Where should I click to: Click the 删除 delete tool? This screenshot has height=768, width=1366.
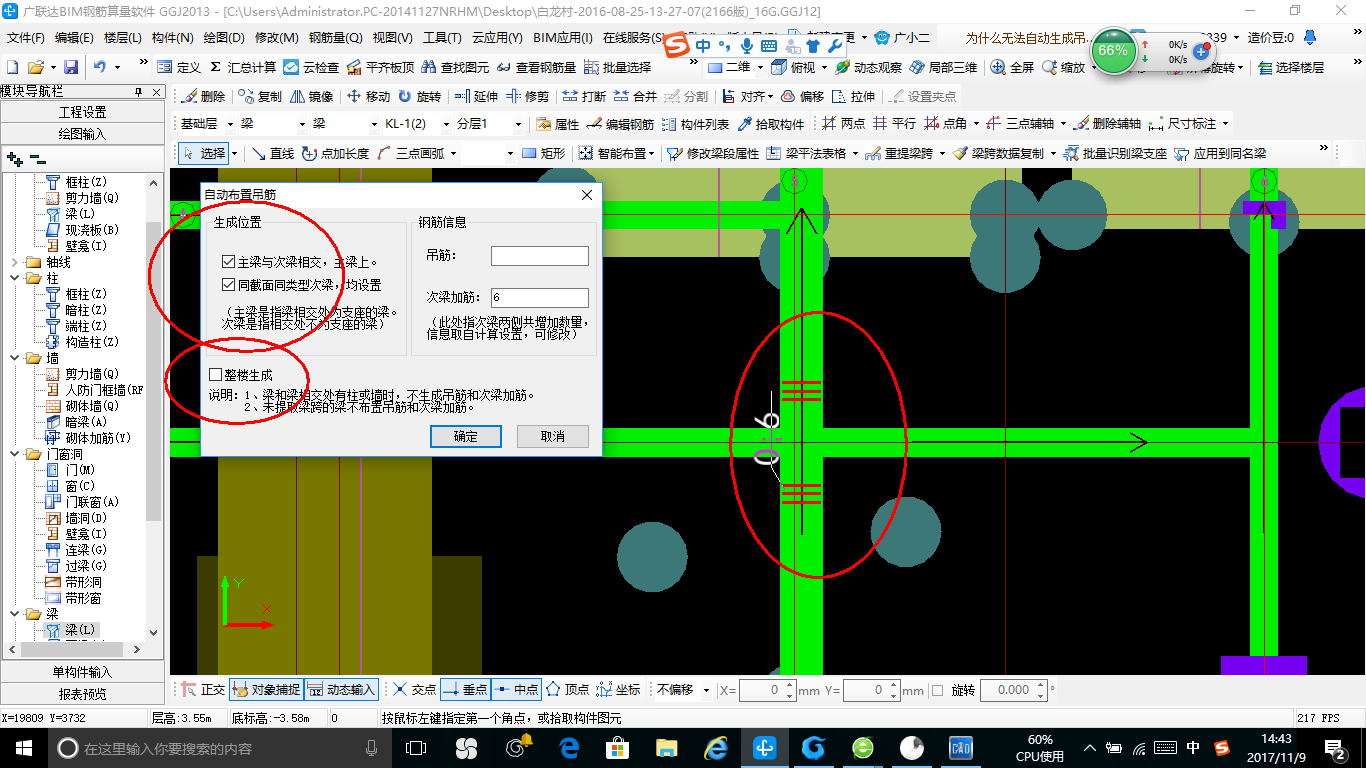203,97
